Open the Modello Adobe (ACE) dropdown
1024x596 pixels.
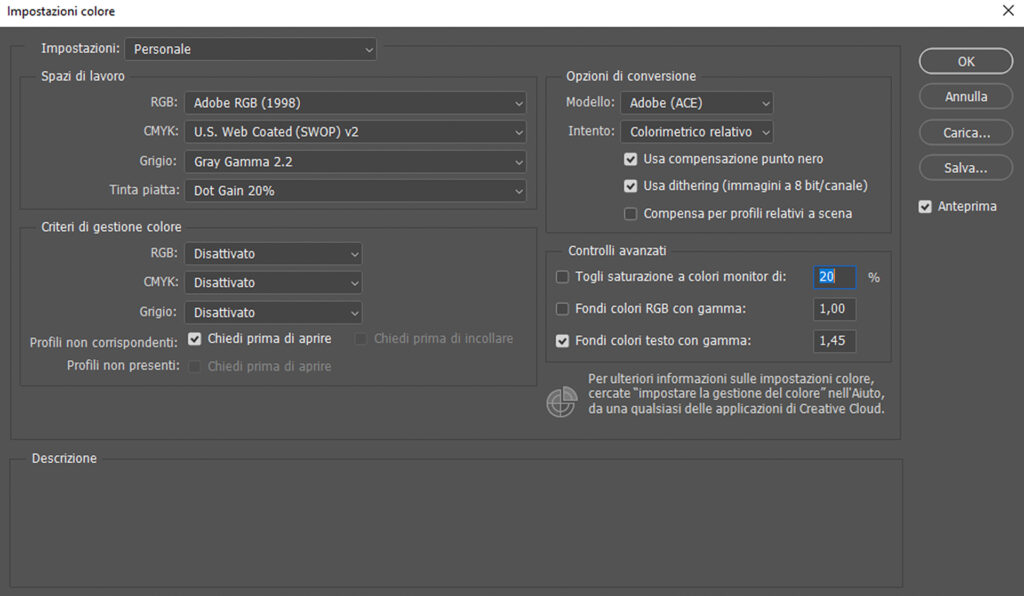[x=696, y=102]
